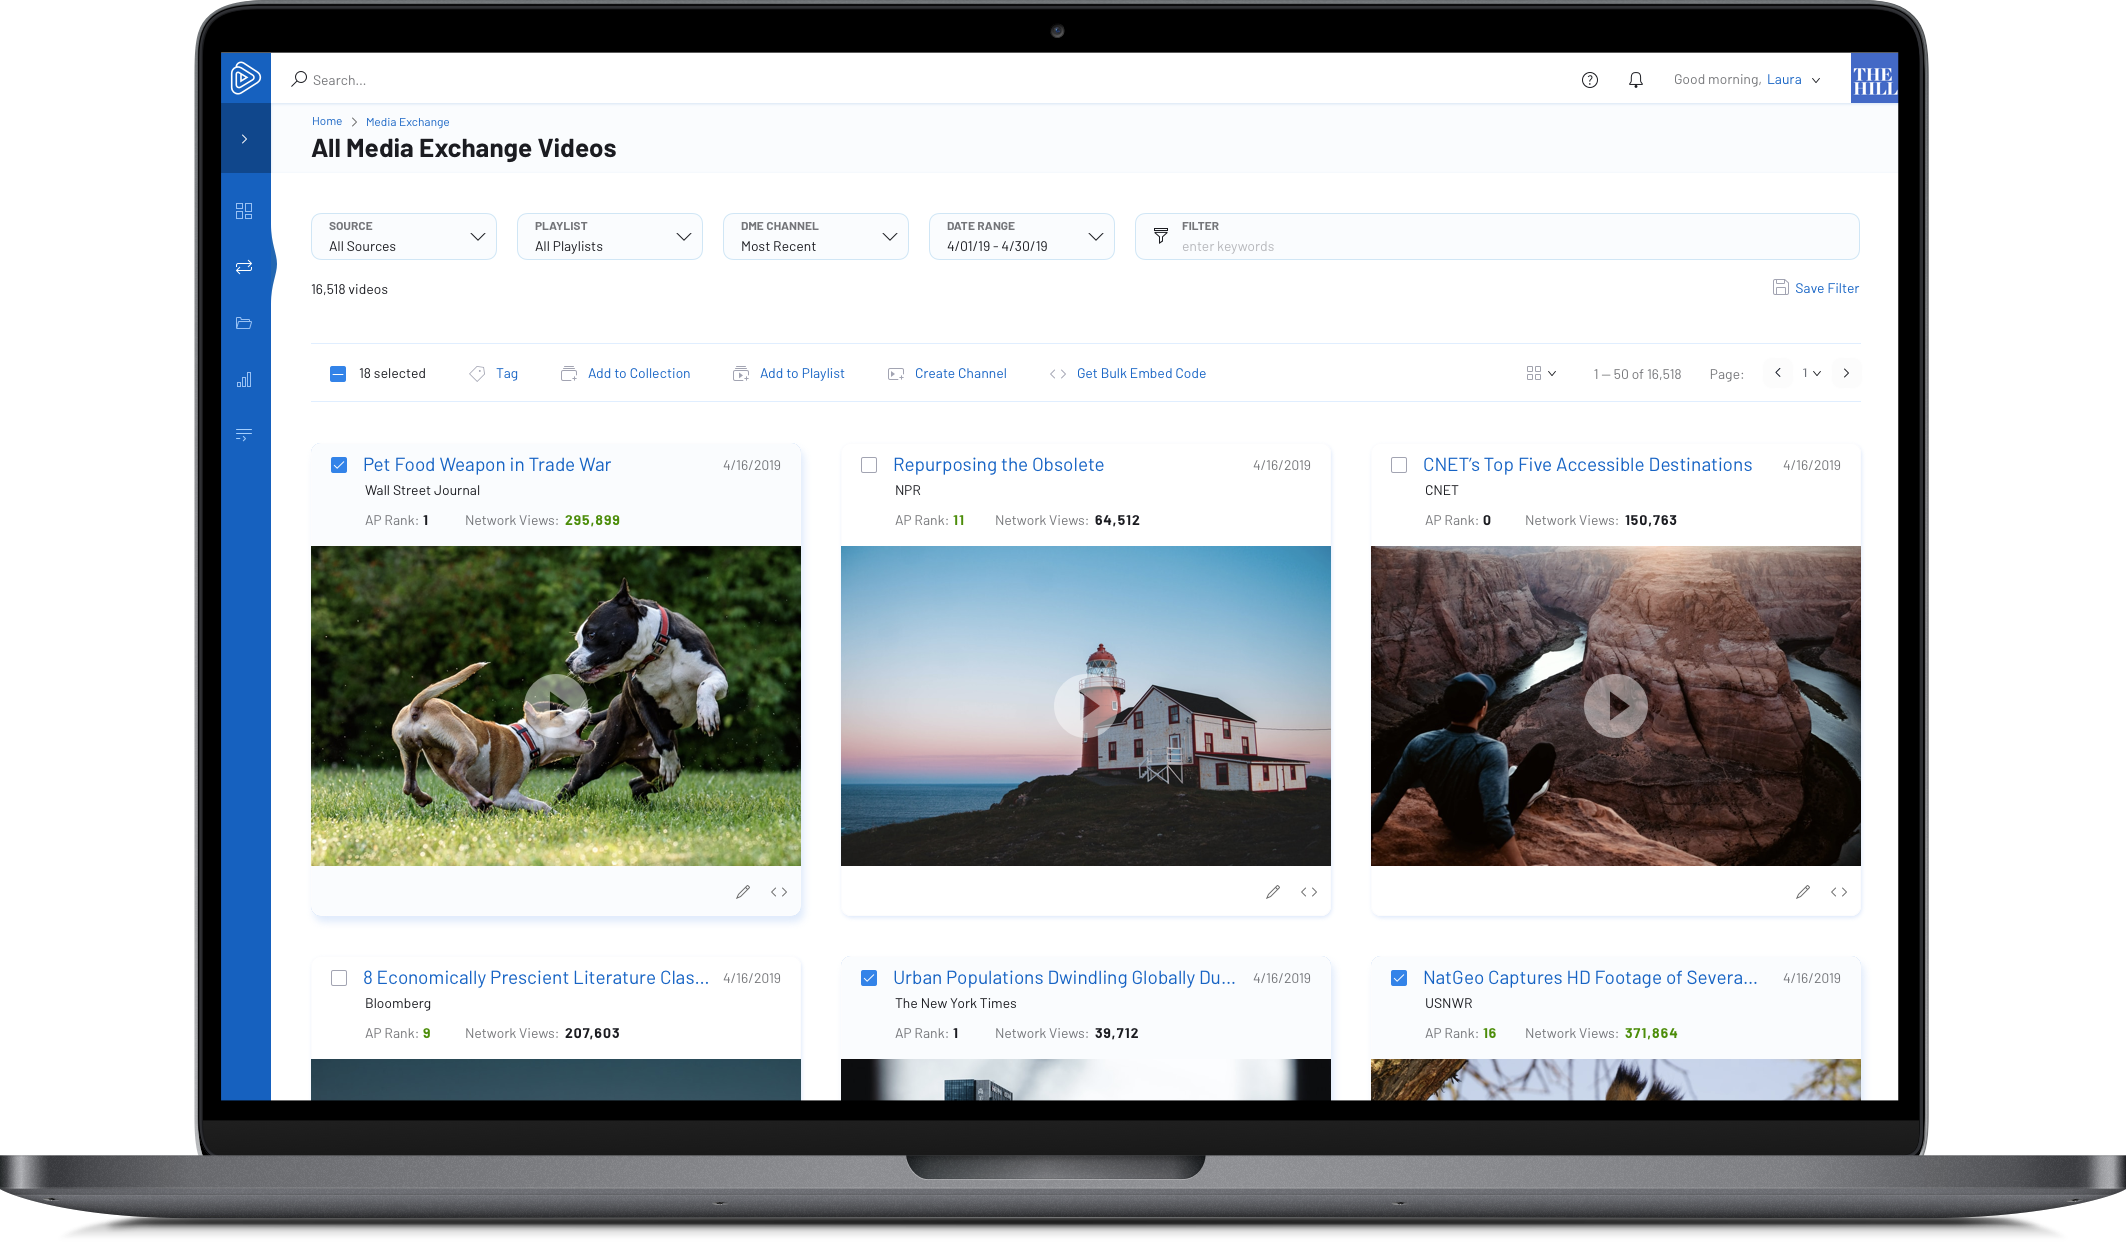Image resolution: width=2126 pixels, height=1242 pixels.
Task: Uncheck NatGeo Captures HD Footage checkbox
Action: [x=1399, y=978]
